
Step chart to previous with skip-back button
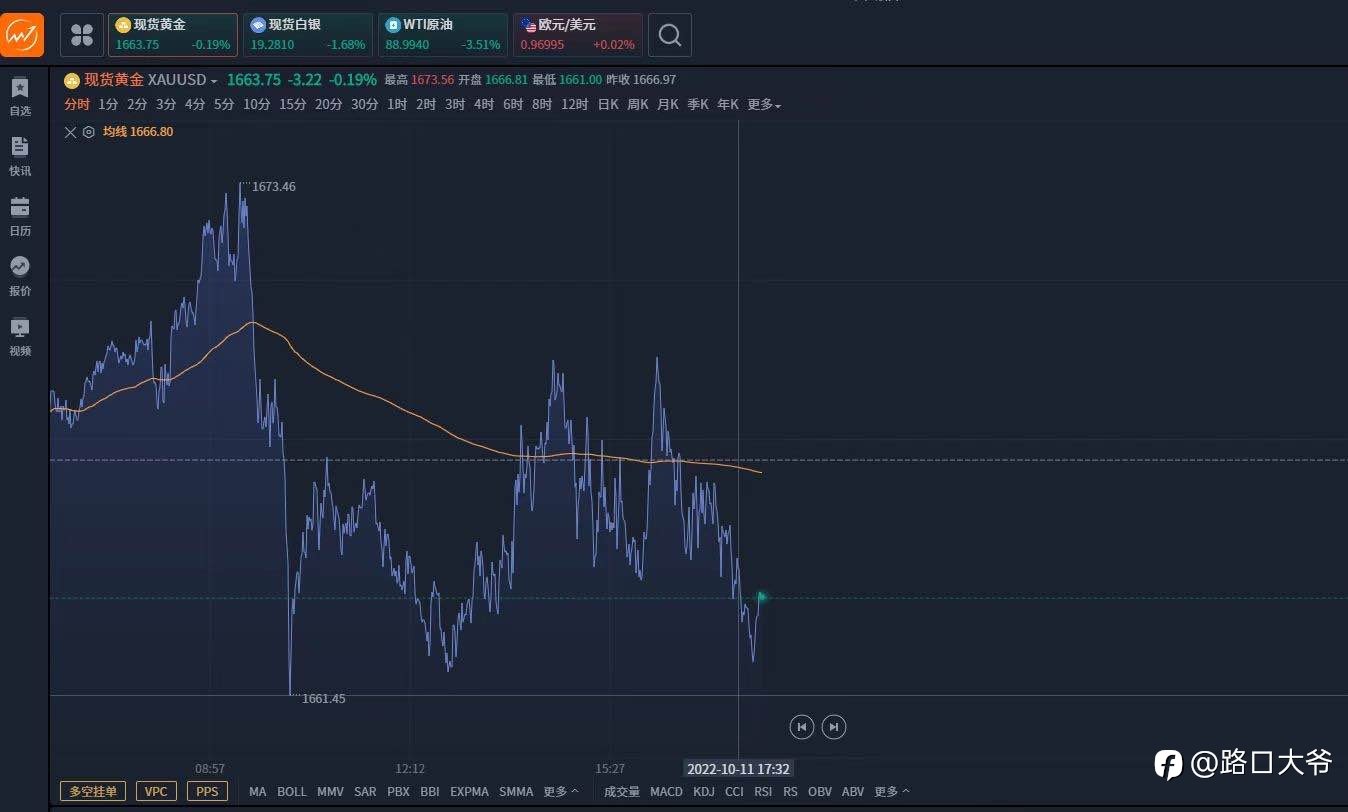coord(802,727)
